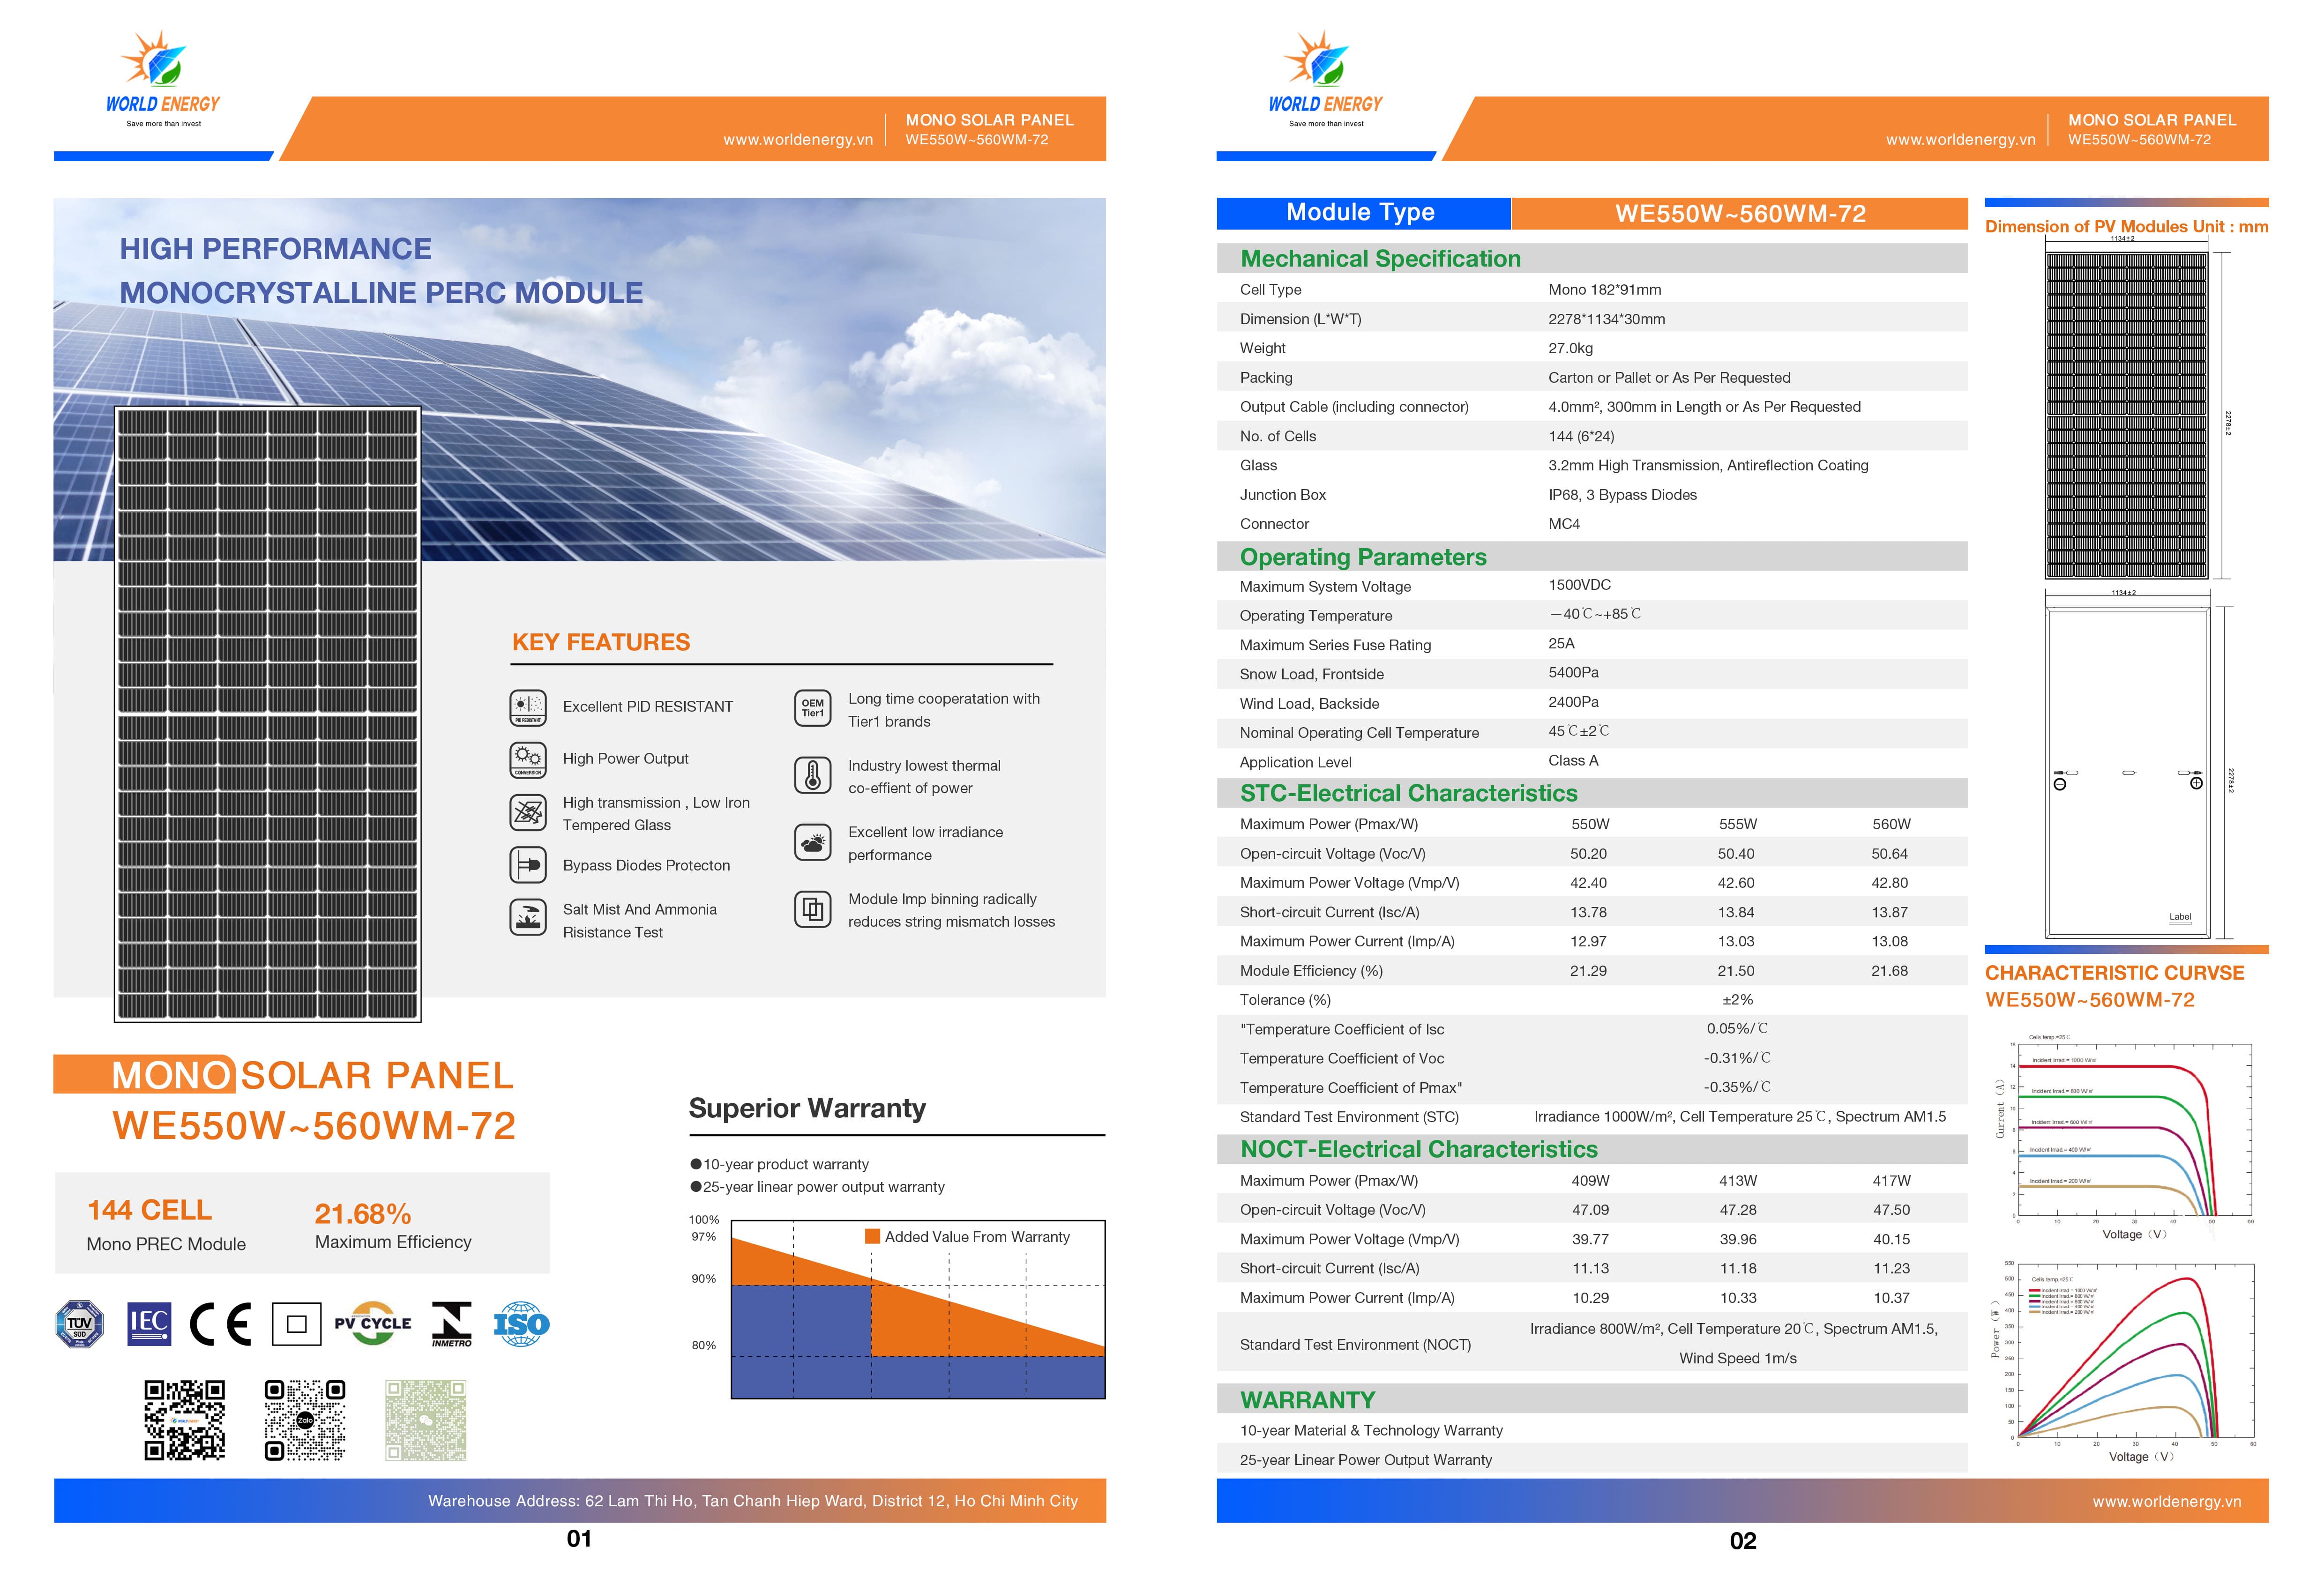Click the OEM Tier1 icon
Screen dimensions: 2324x1577
click(812, 708)
